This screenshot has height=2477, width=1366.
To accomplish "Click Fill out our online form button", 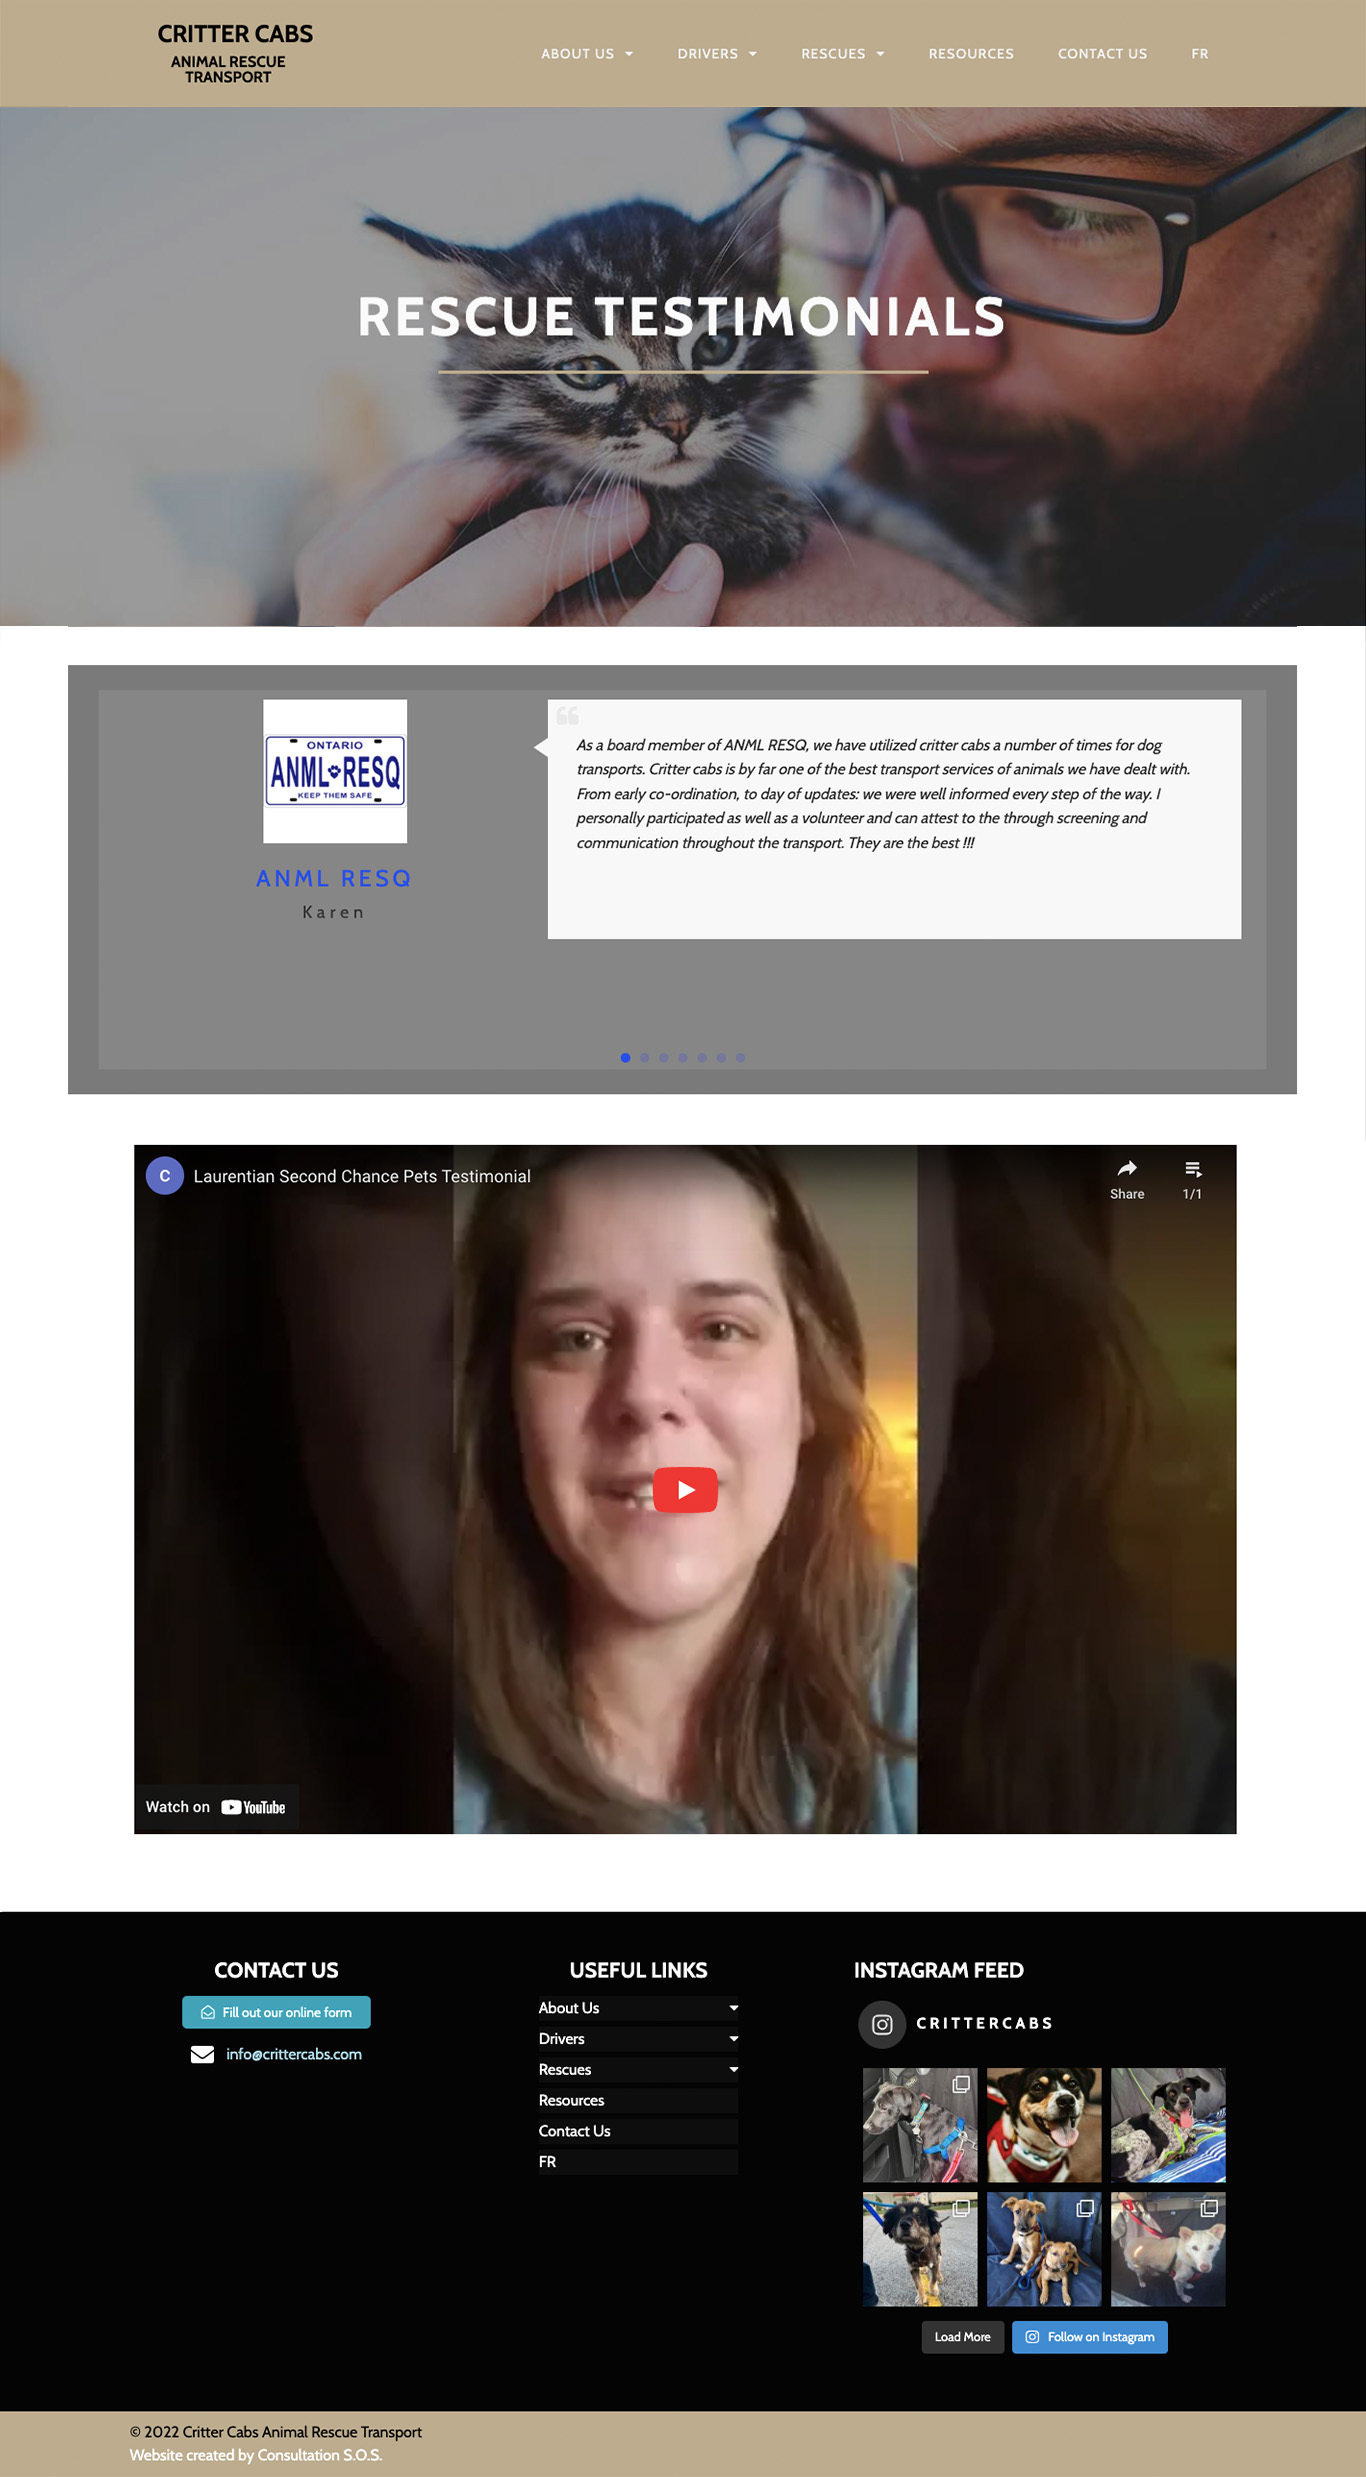I will [x=276, y=2012].
